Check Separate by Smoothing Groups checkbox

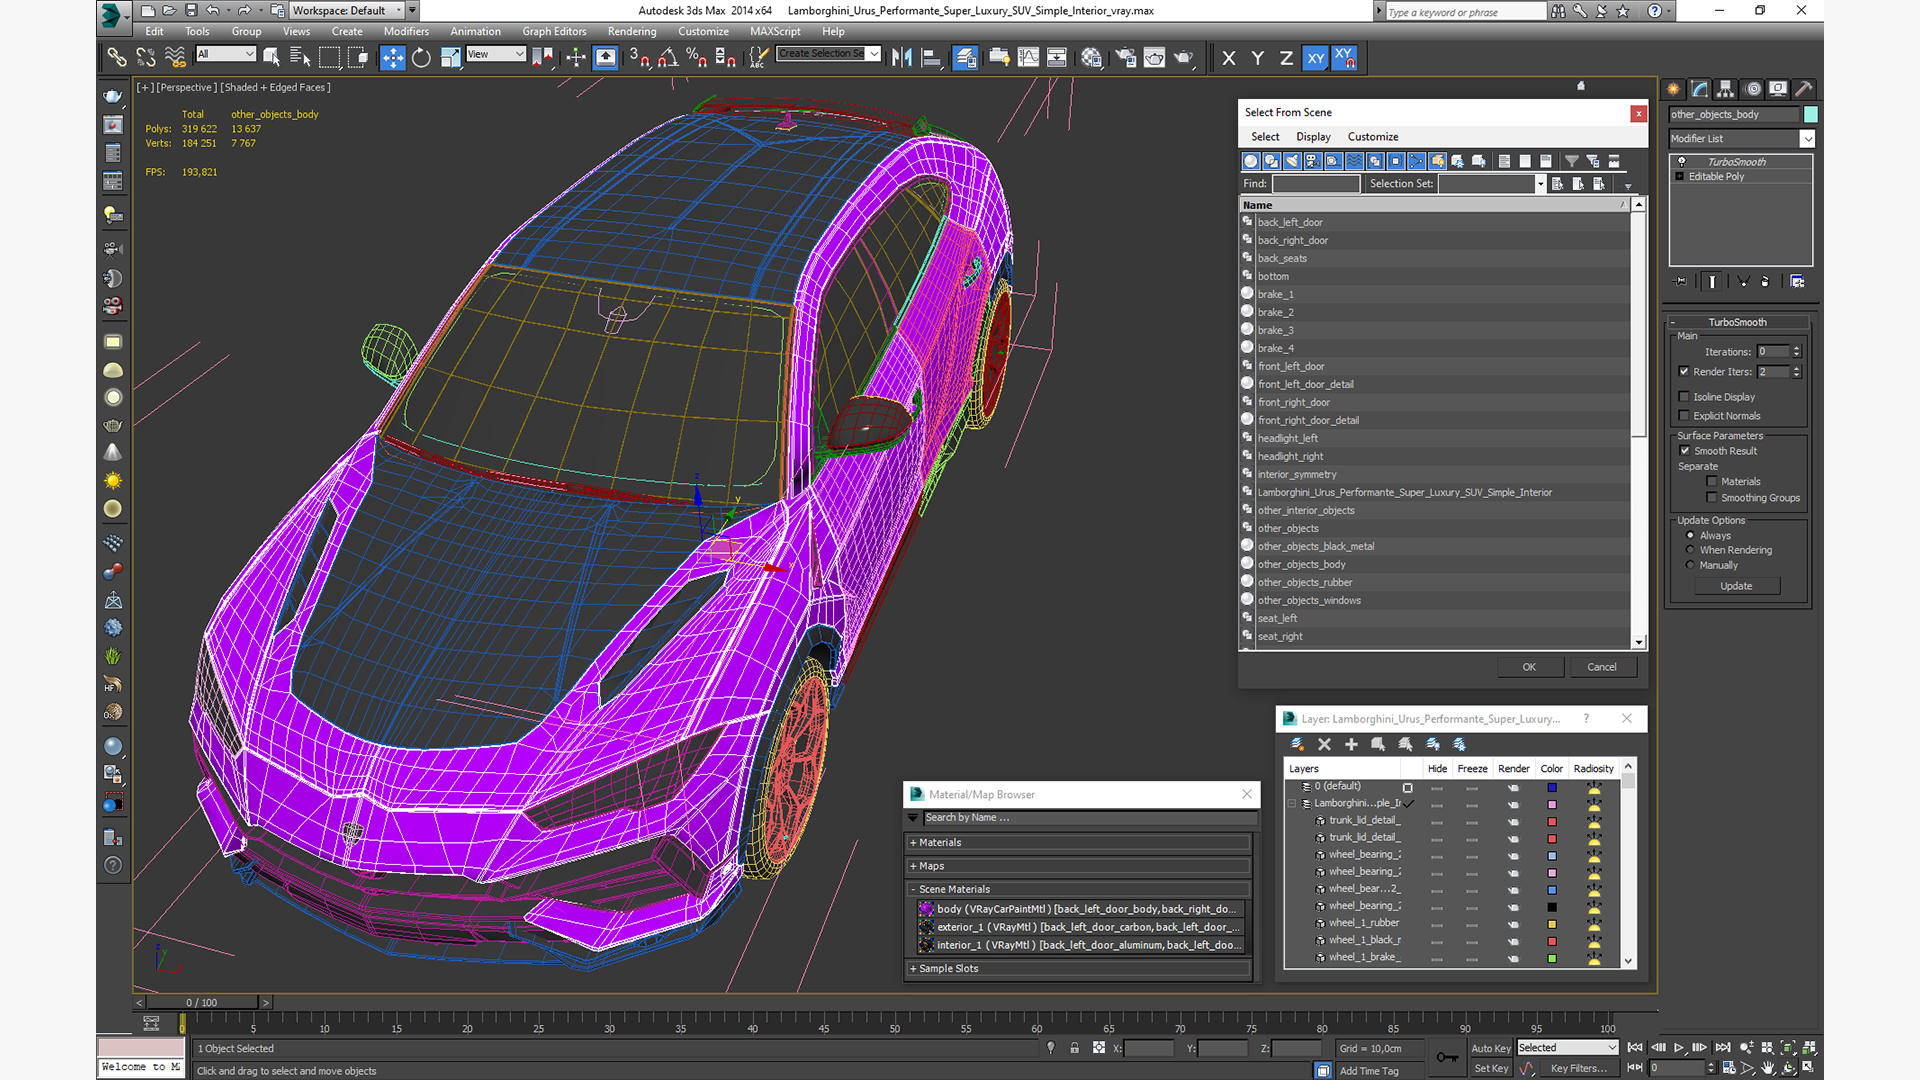[x=1712, y=498]
